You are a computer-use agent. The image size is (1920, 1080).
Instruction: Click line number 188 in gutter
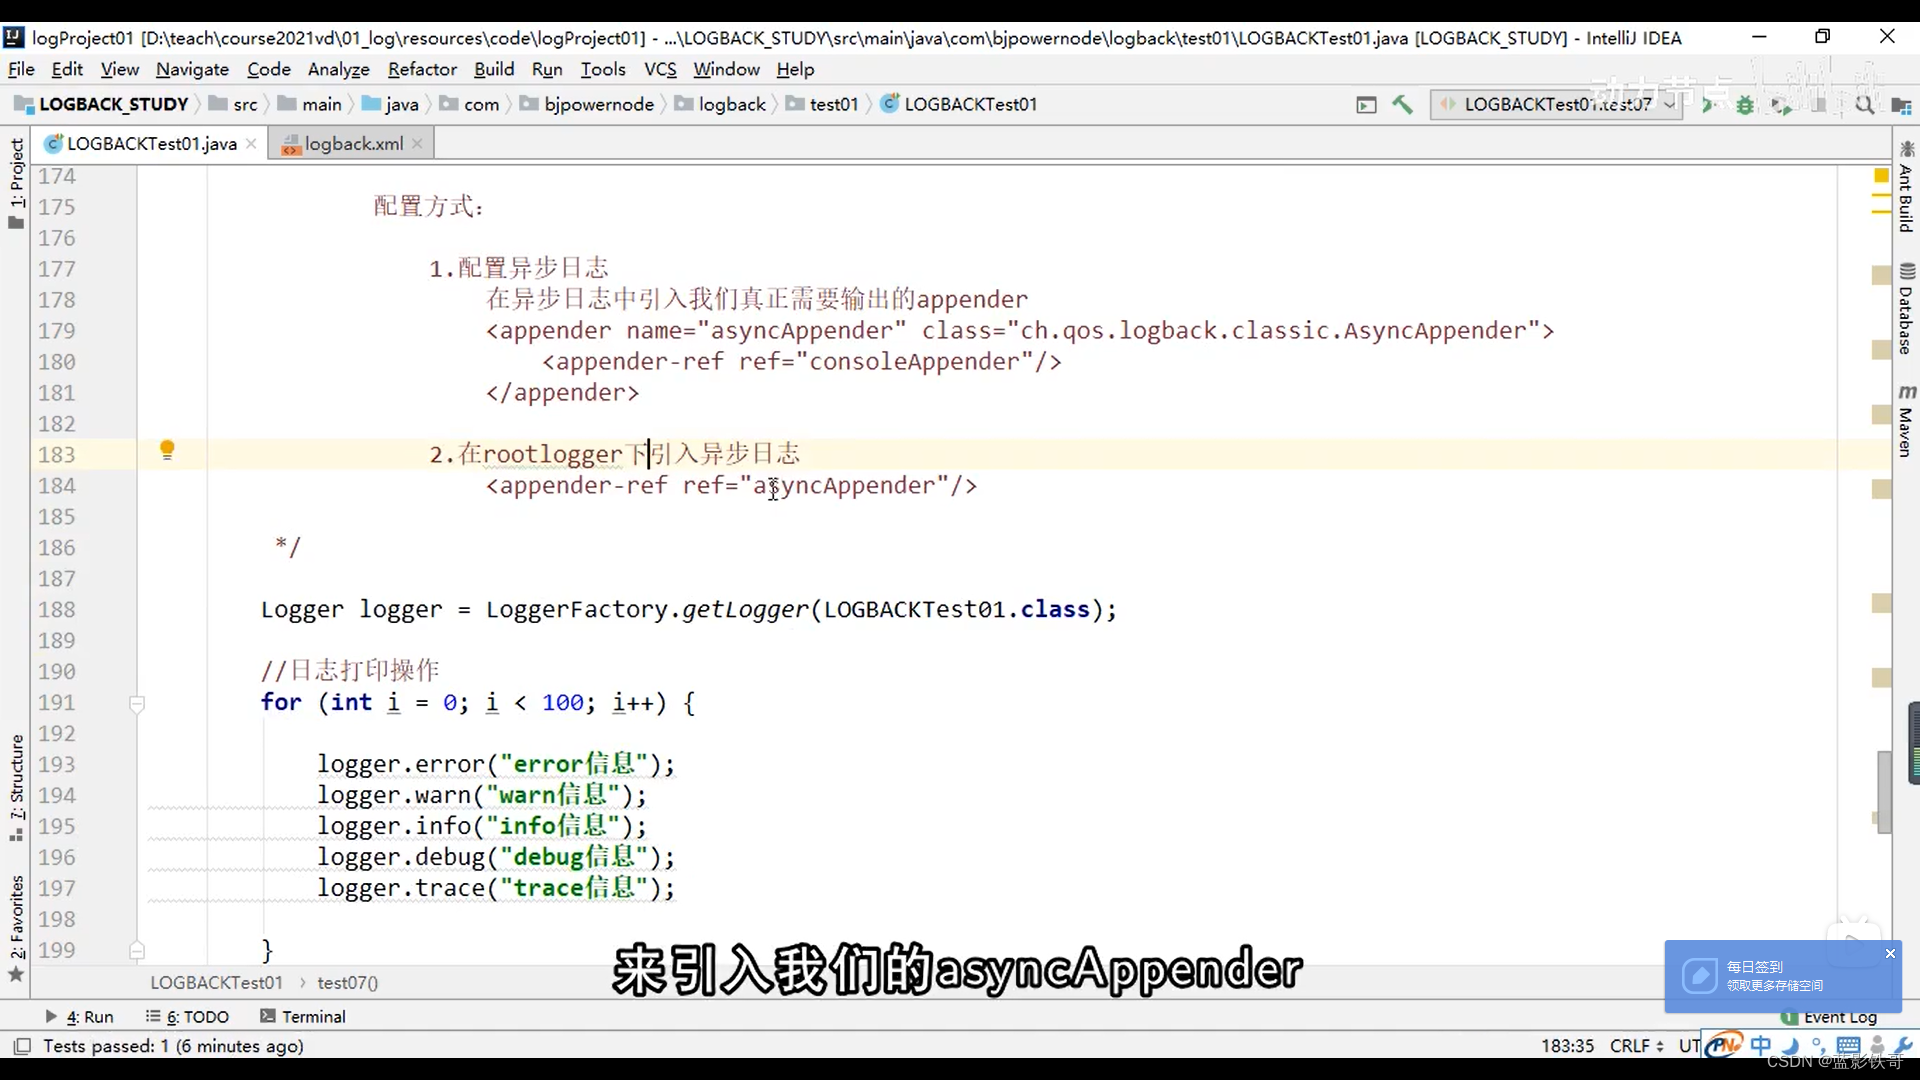[x=57, y=609]
